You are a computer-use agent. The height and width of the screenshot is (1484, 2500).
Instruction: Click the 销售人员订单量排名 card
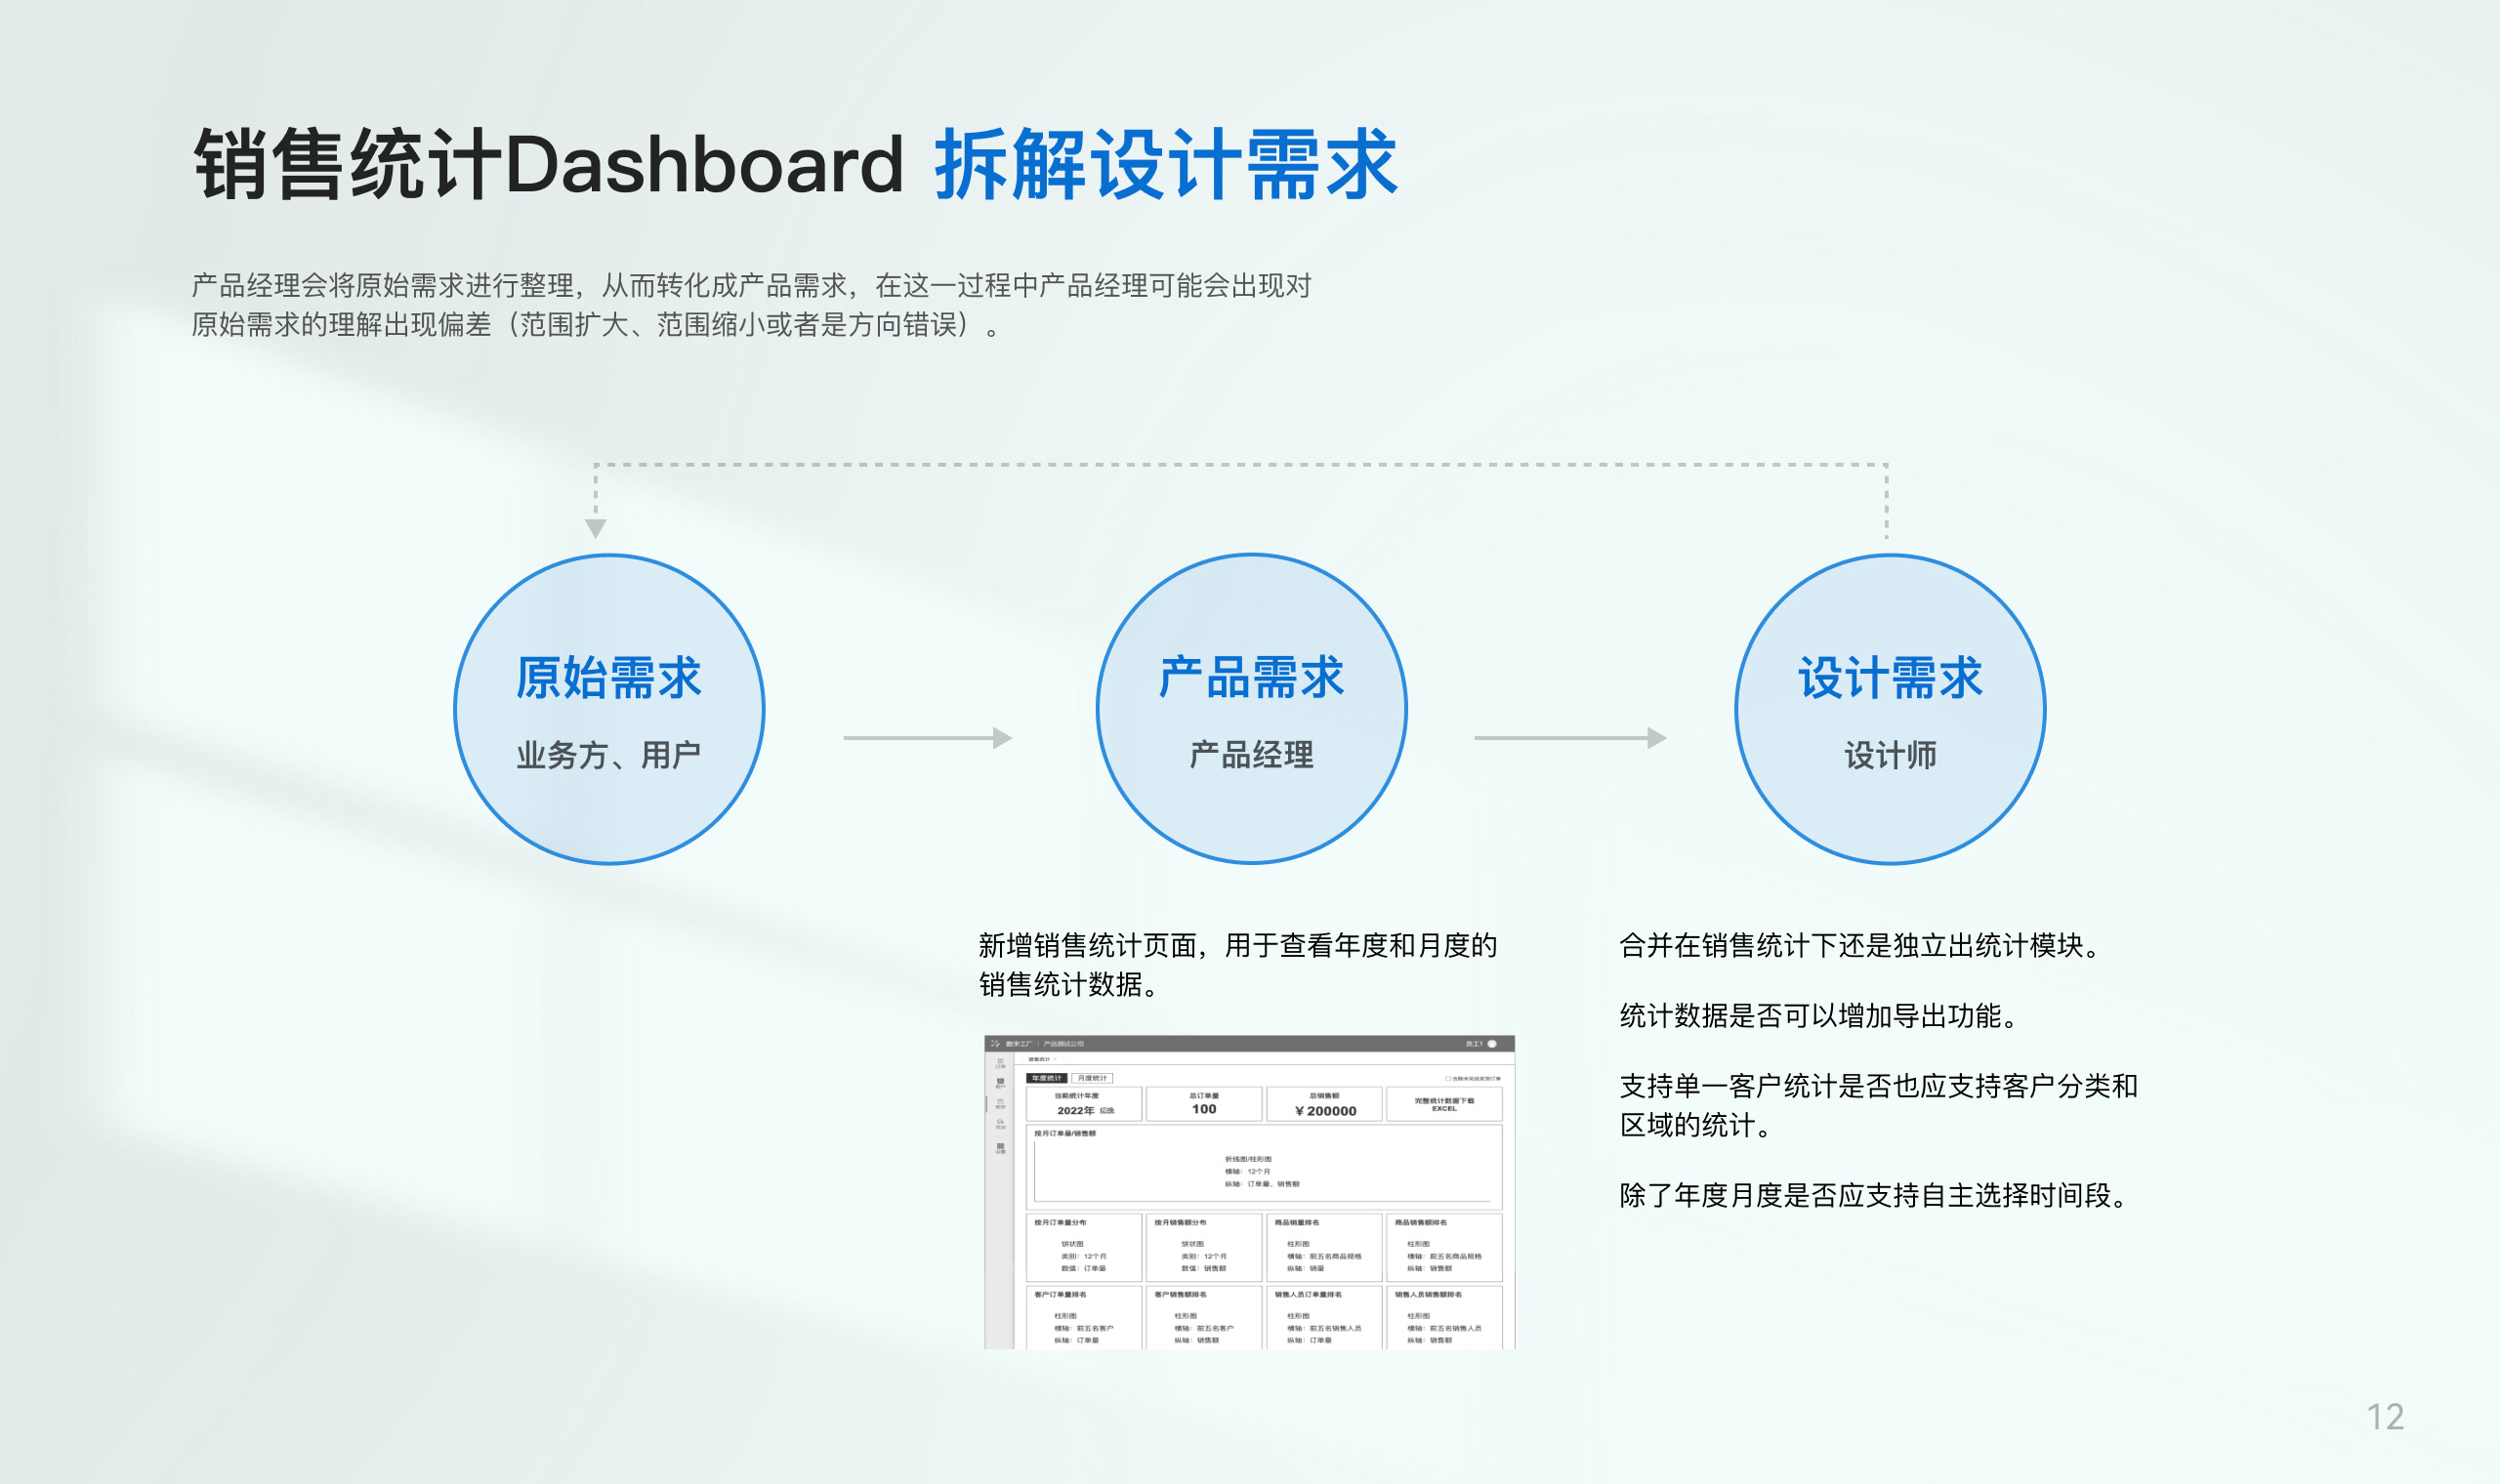pyautogui.click(x=1325, y=1318)
